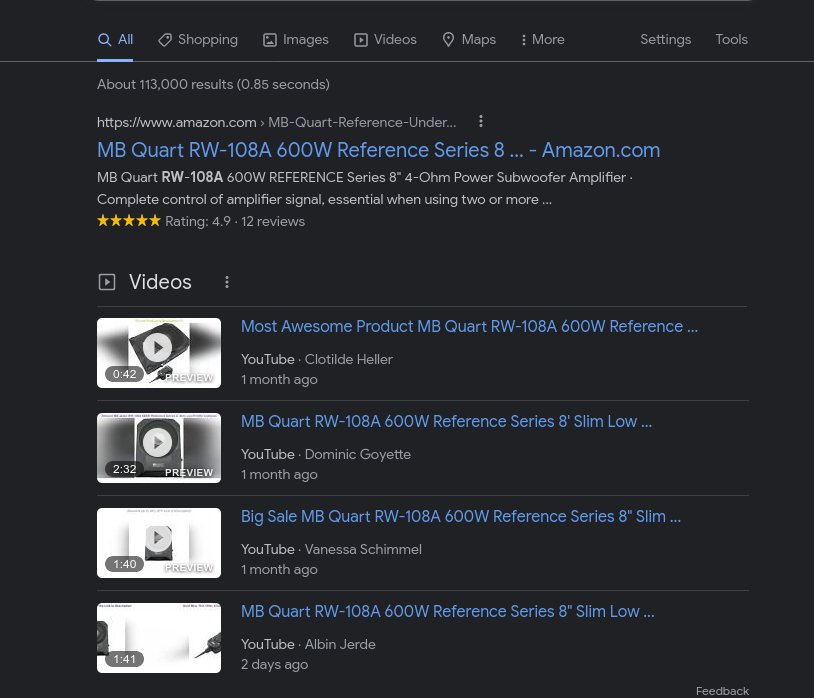Screen dimensions: 814x698
Task: Click 'YouTube · Dominic Goyette' source text
Action: pyautogui.click(x=326, y=454)
